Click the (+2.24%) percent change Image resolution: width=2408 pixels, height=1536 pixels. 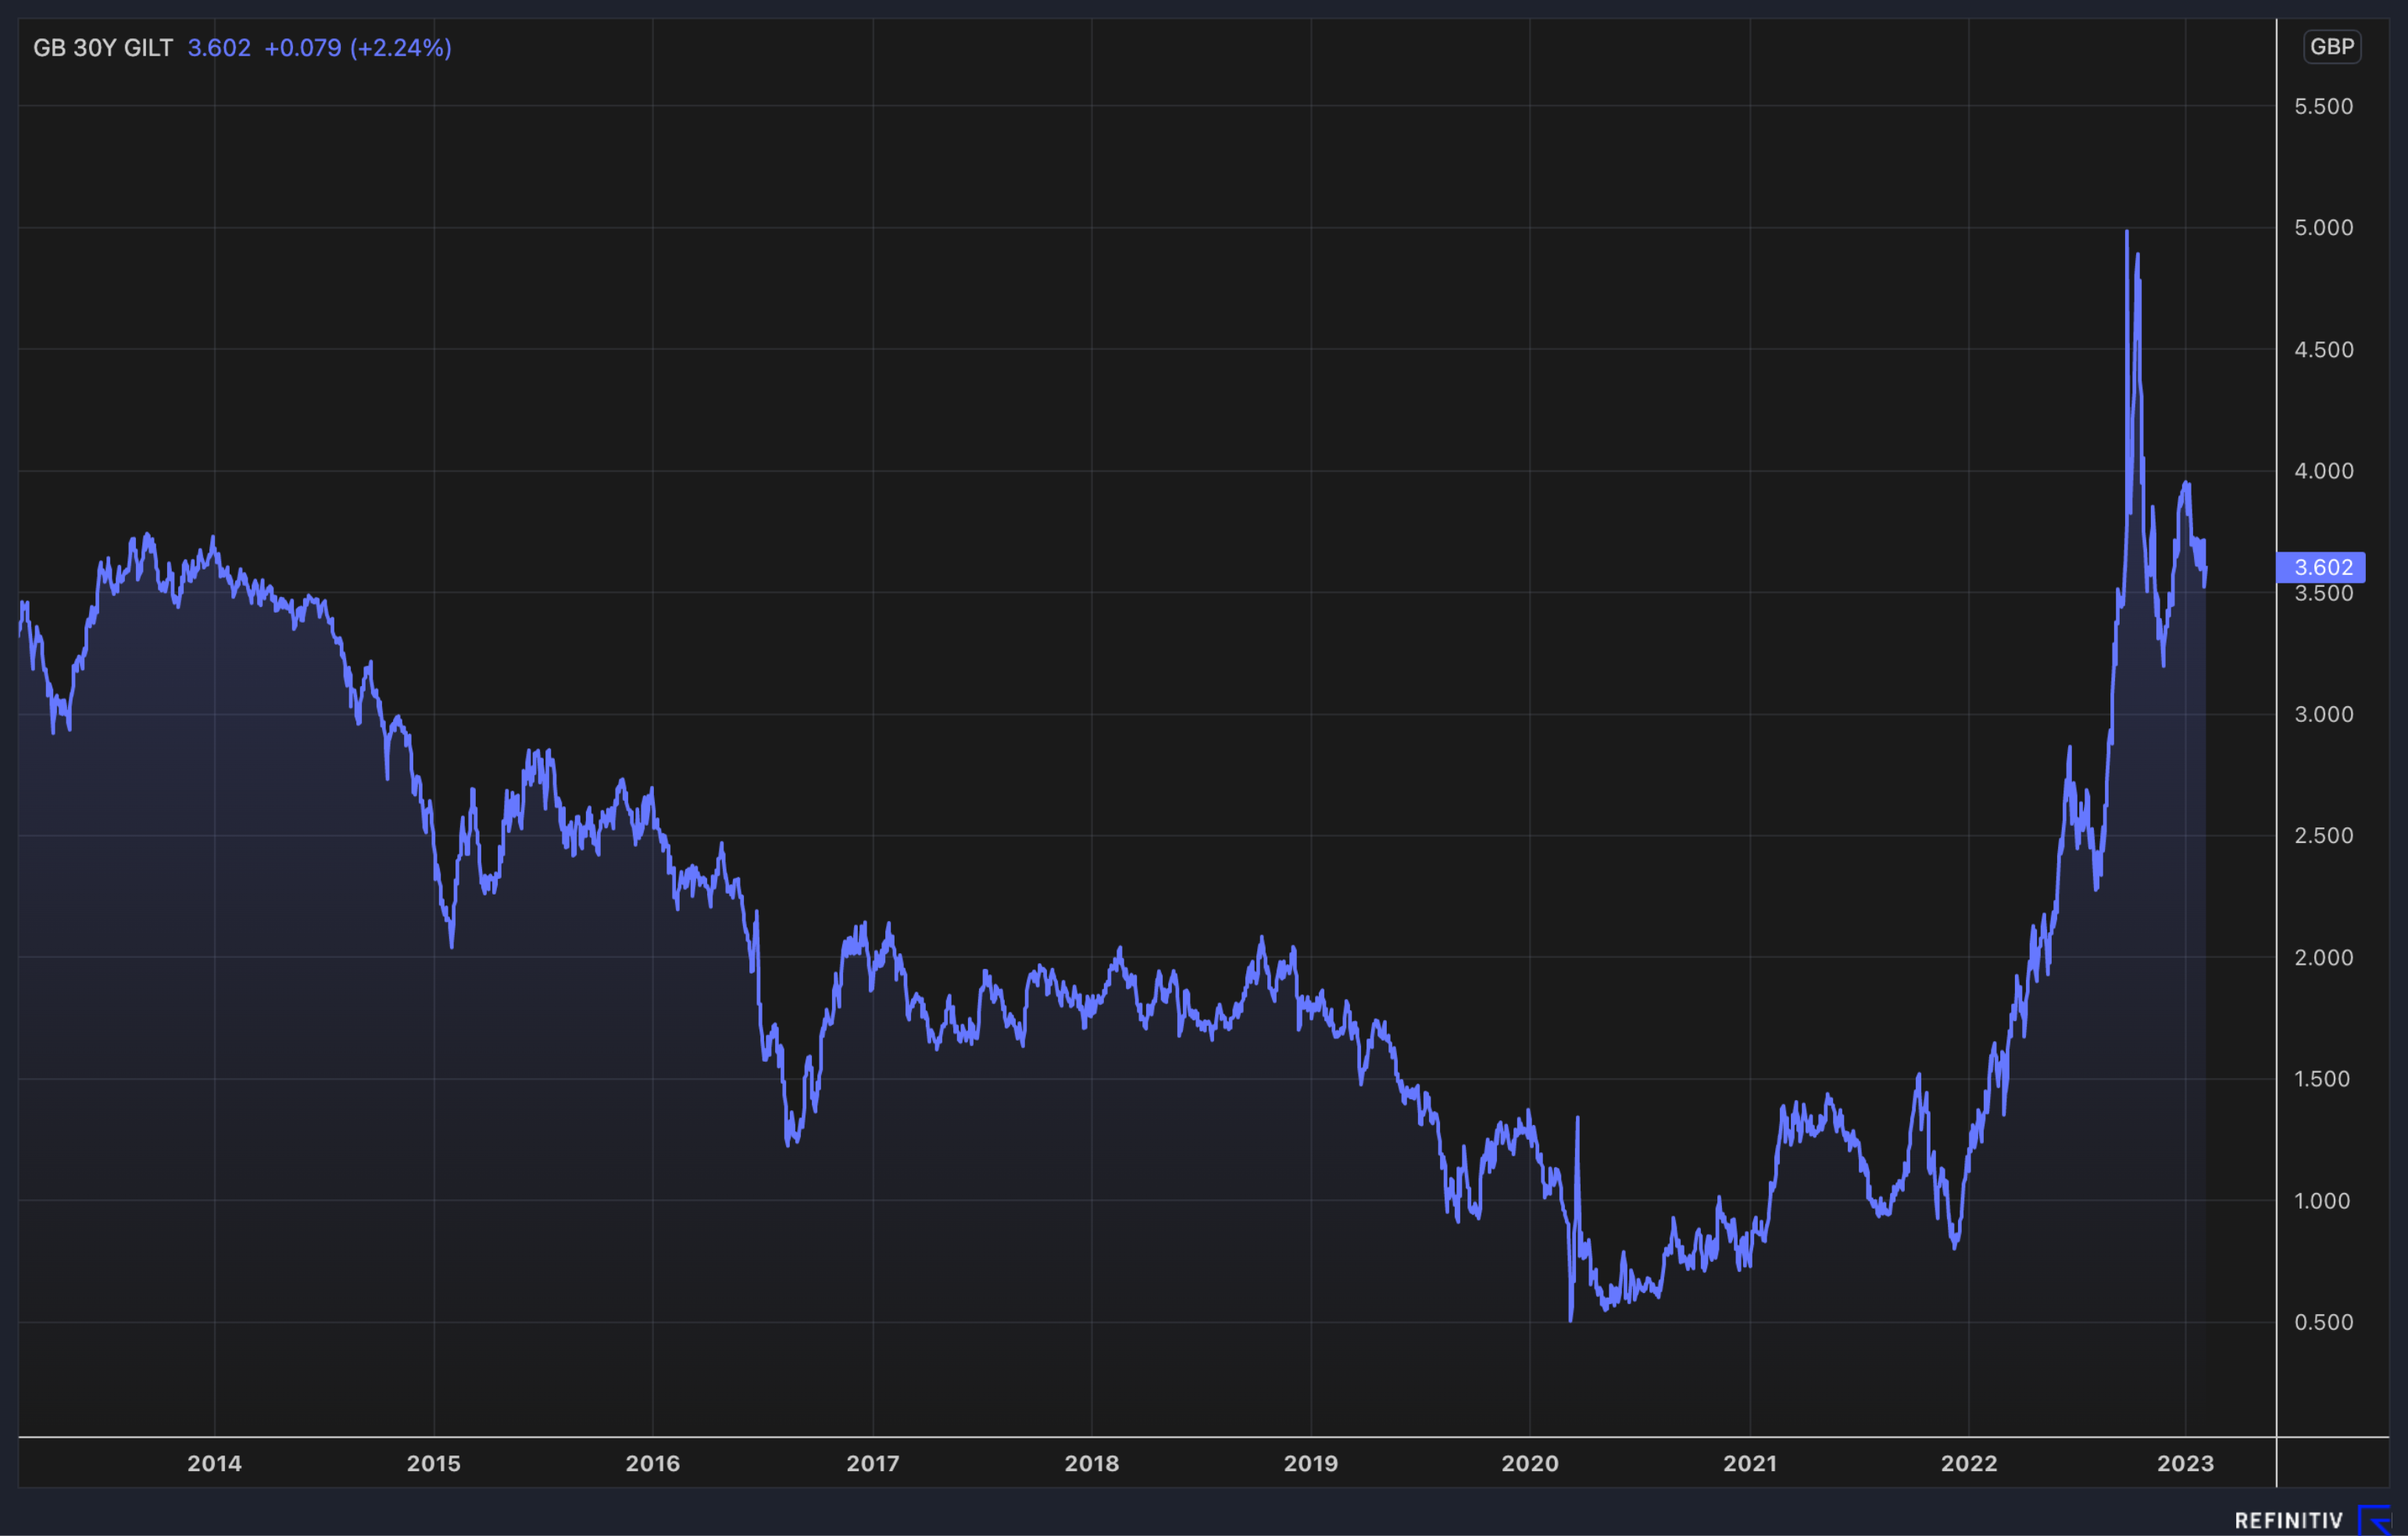pos(401,48)
